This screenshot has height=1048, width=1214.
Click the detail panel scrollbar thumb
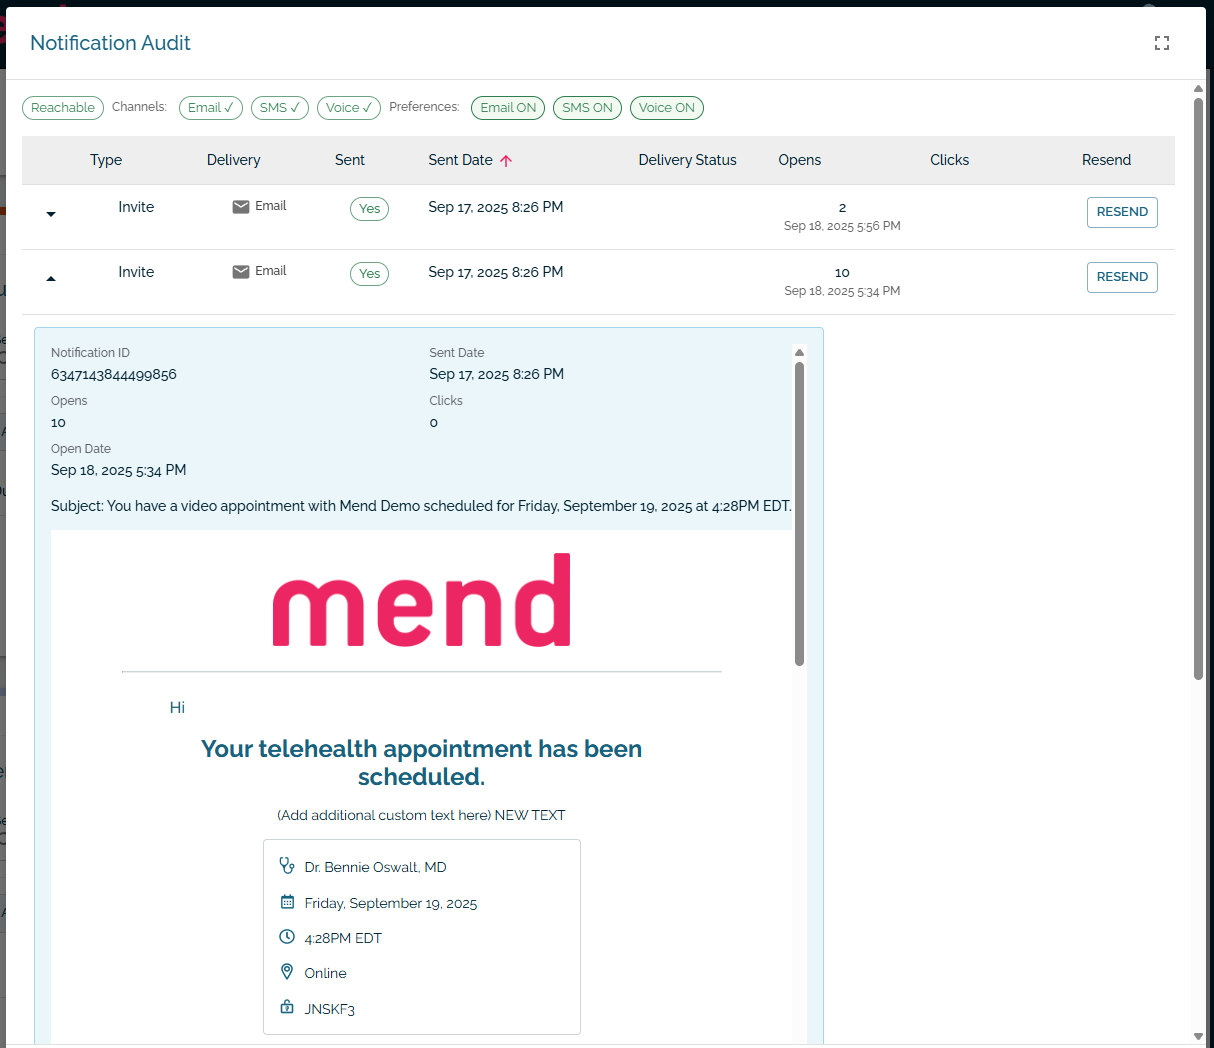(799, 513)
